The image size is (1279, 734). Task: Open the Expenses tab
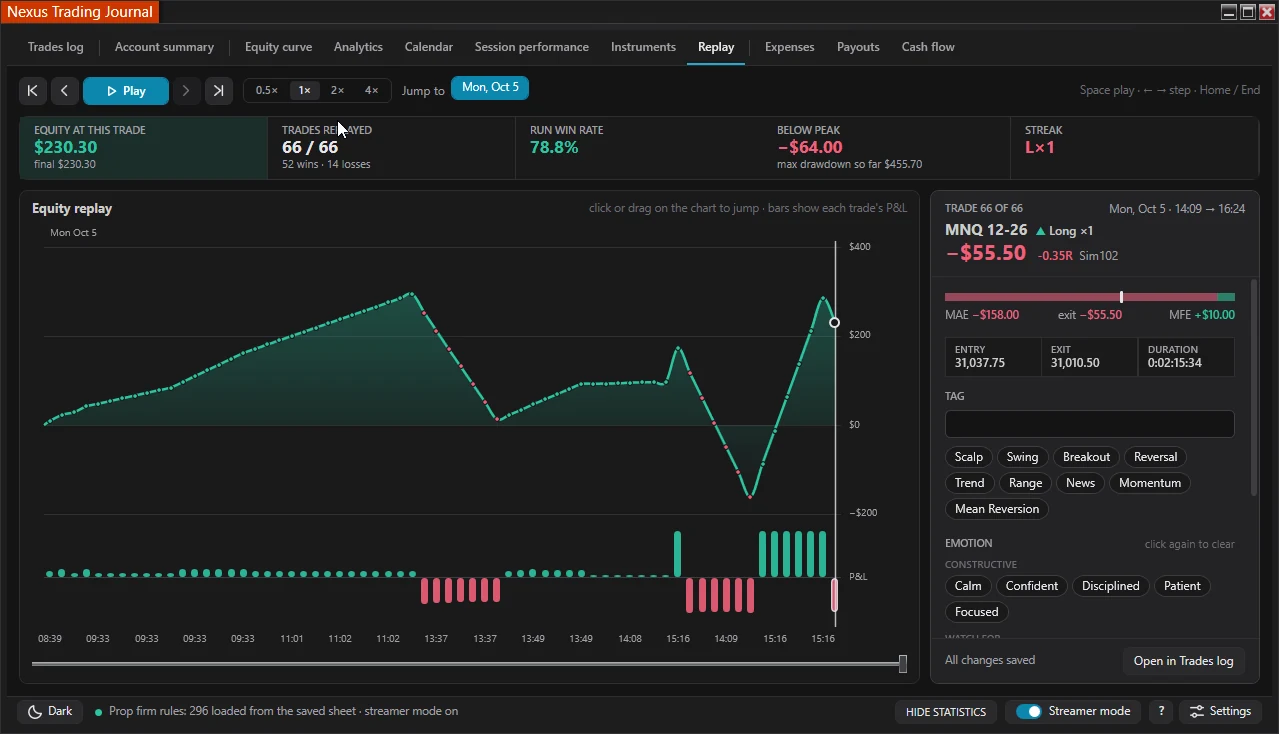[x=789, y=47]
